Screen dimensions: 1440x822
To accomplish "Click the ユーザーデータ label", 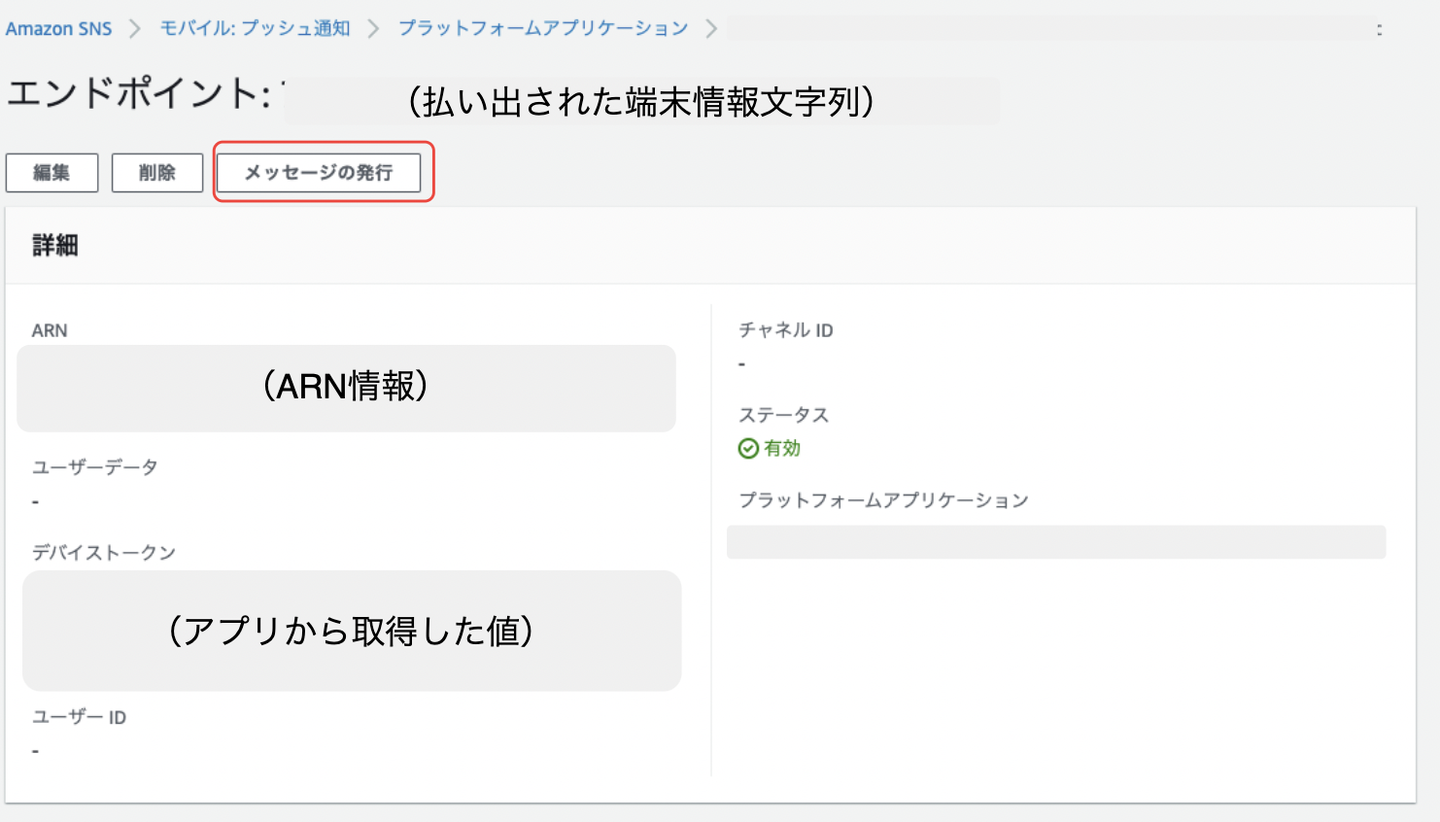I will click(x=95, y=467).
